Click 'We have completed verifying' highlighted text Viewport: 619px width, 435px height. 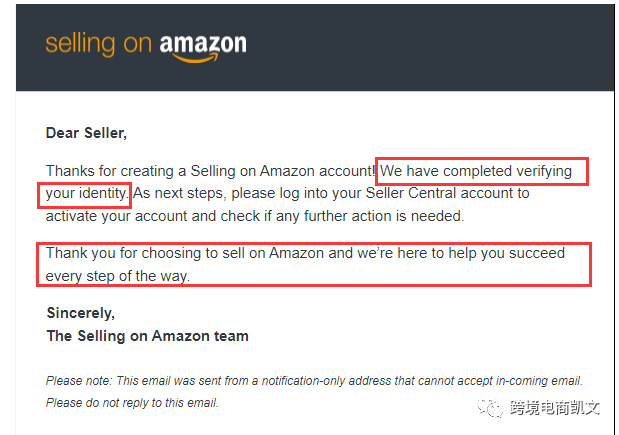coord(476,171)
